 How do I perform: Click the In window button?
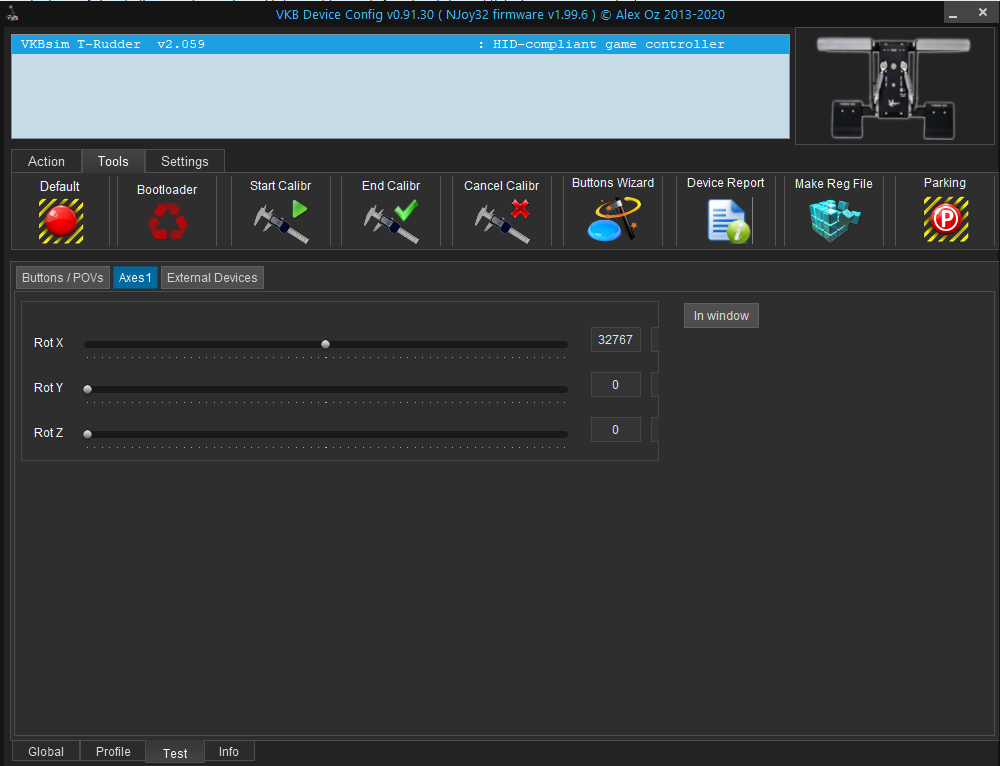721,316
